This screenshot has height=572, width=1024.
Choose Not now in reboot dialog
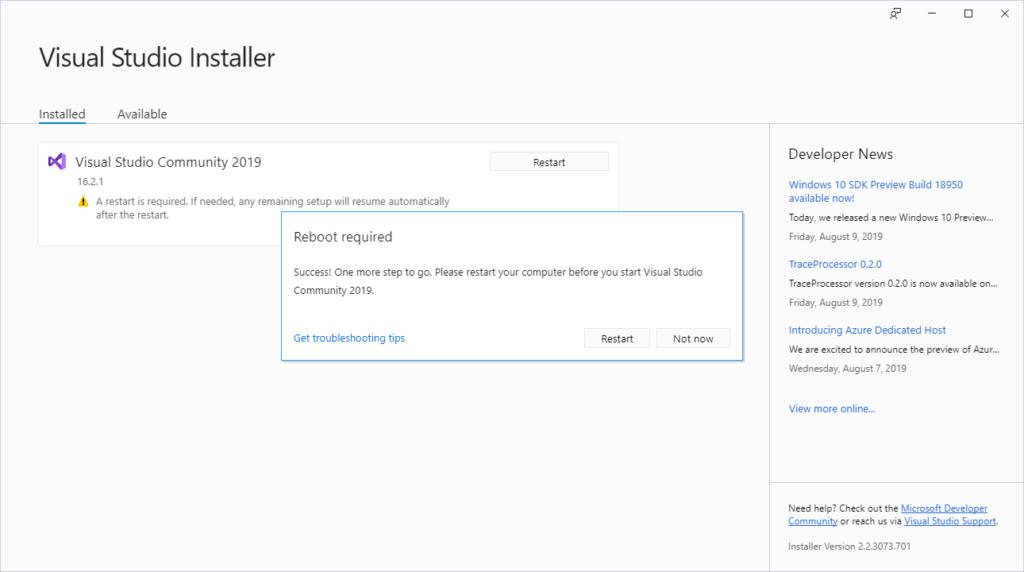pyautogui.click(x=693, y=338)
